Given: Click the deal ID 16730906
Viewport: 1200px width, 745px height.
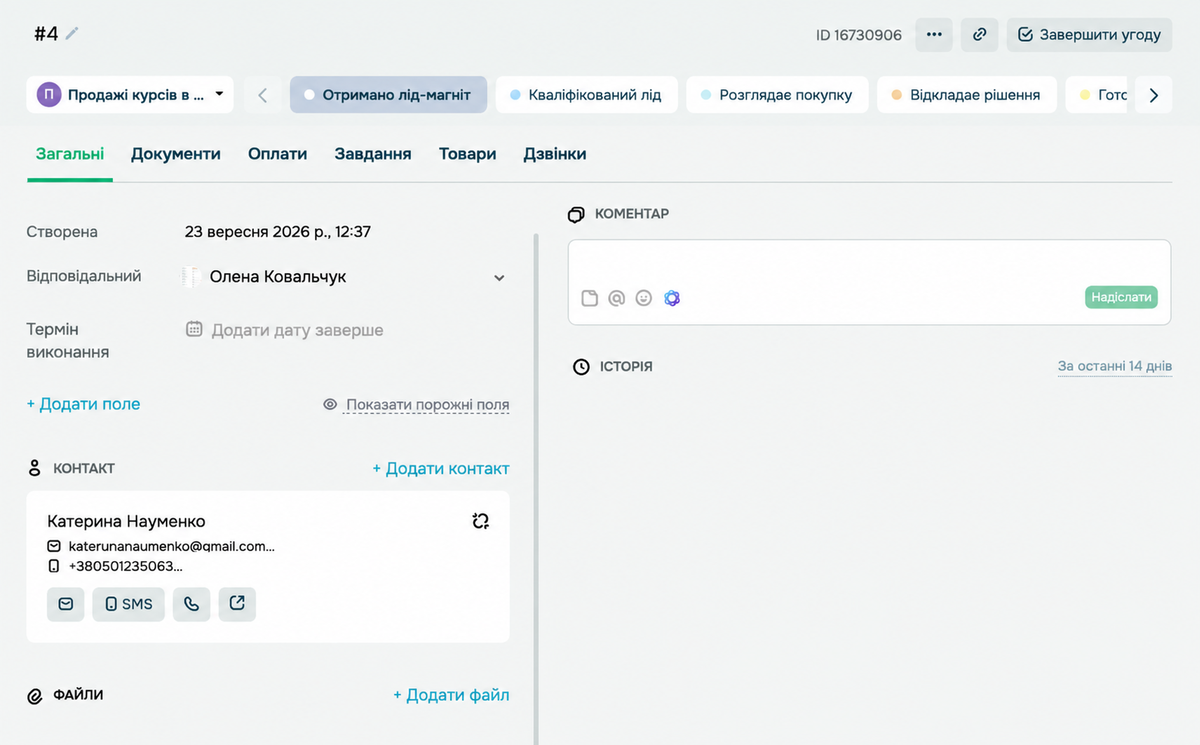Looking at the screenshot, I should pos(859,35).
